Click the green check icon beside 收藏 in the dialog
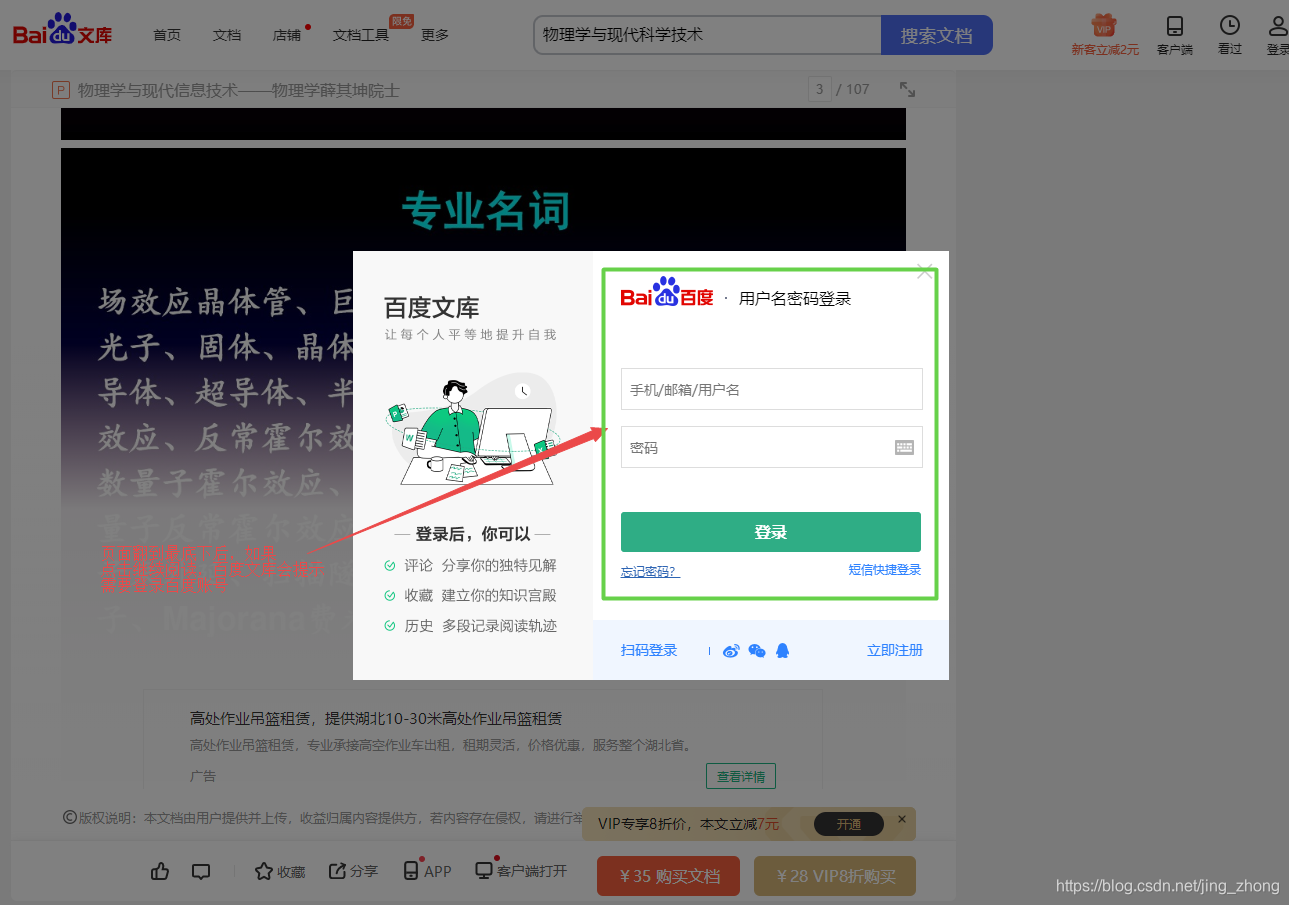The width and height of the screenshot is (1289, 905). coord(390,596)
